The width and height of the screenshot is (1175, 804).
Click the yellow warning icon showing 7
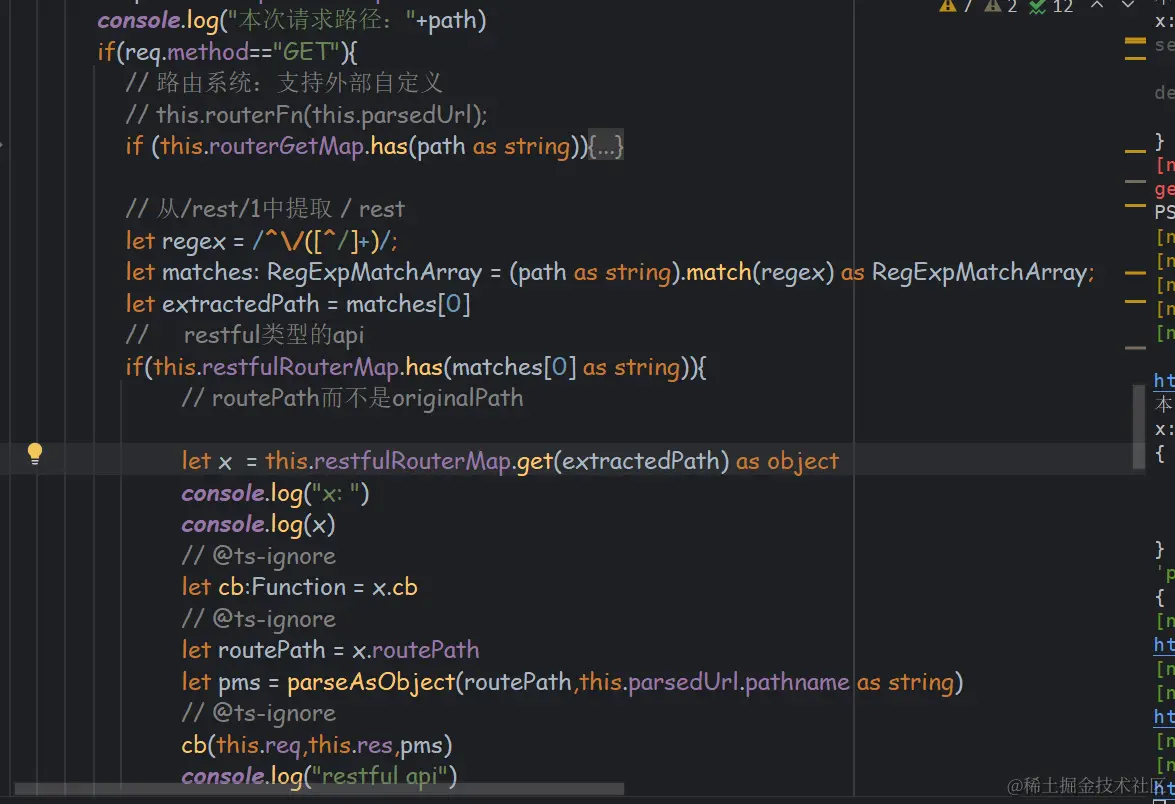tap(957, 7)
